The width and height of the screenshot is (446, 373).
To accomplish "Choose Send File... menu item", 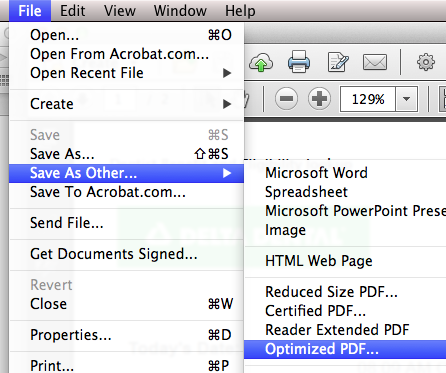I will [127, 223].
